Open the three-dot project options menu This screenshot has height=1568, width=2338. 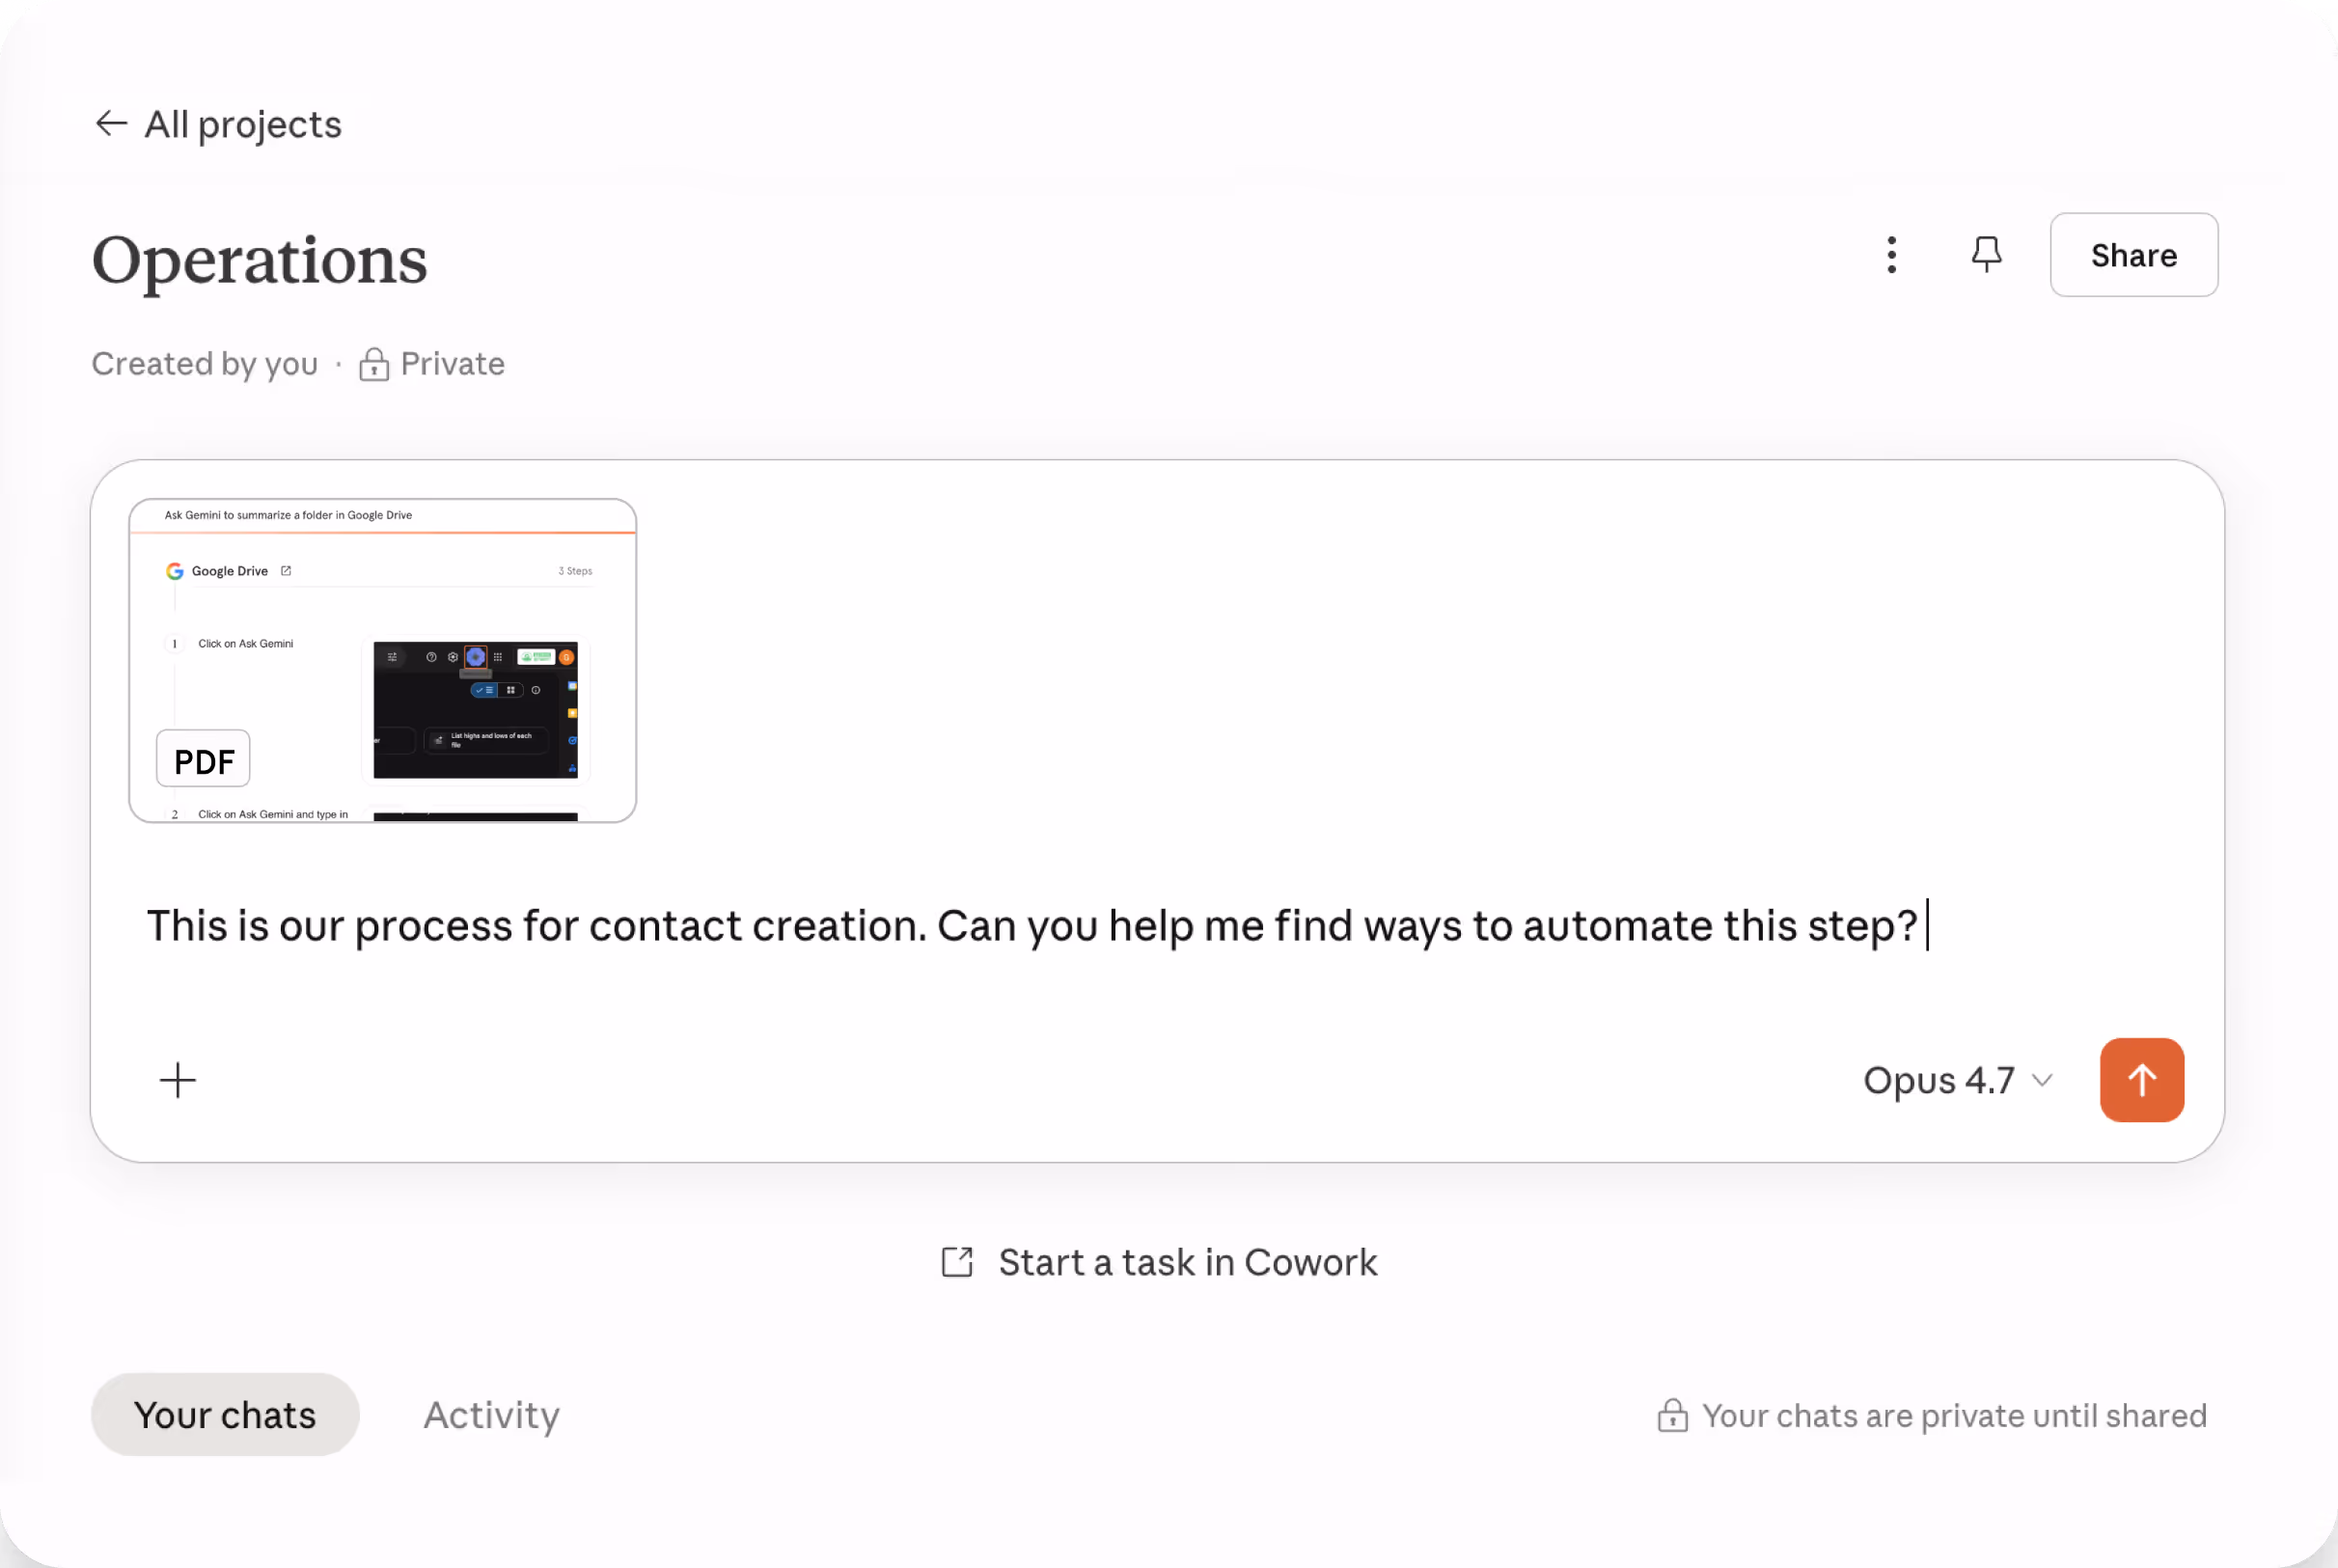(1891, 255)
